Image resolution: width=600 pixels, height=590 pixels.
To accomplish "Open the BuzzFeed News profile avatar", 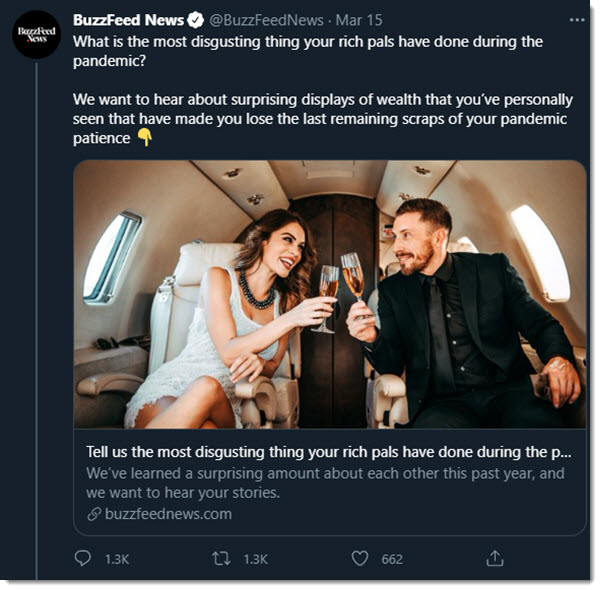I will [x=37, y=34].
